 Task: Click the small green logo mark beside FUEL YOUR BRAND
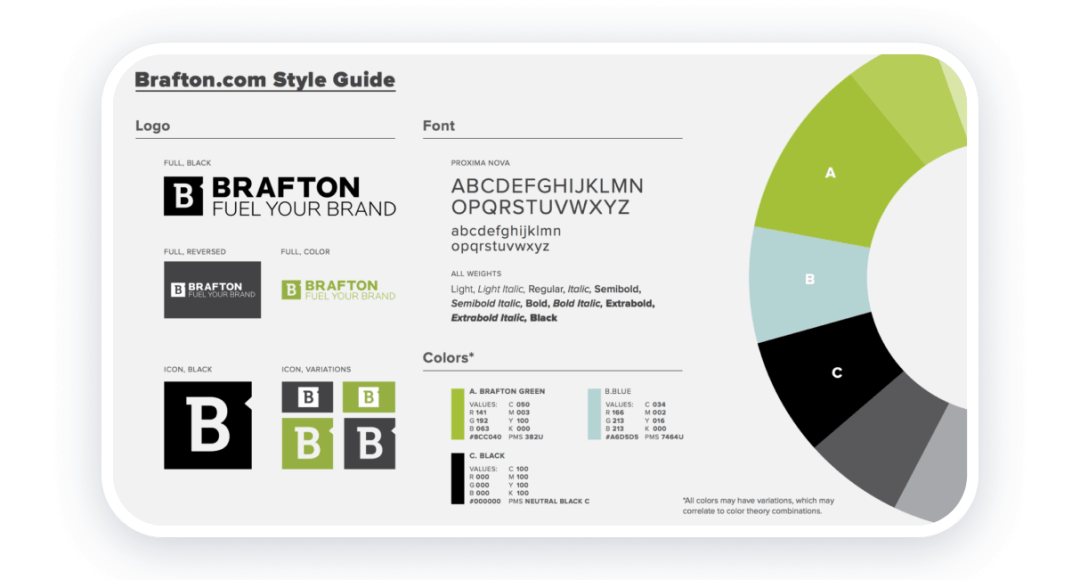290,289
